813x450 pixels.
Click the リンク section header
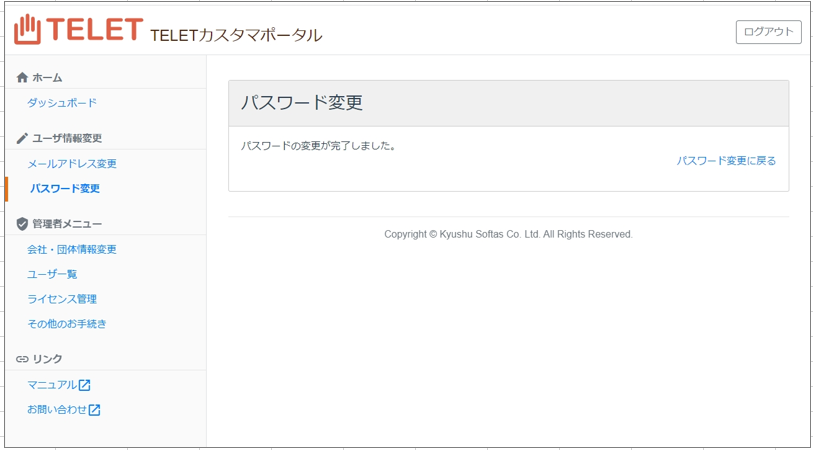[x=47, y=359]
